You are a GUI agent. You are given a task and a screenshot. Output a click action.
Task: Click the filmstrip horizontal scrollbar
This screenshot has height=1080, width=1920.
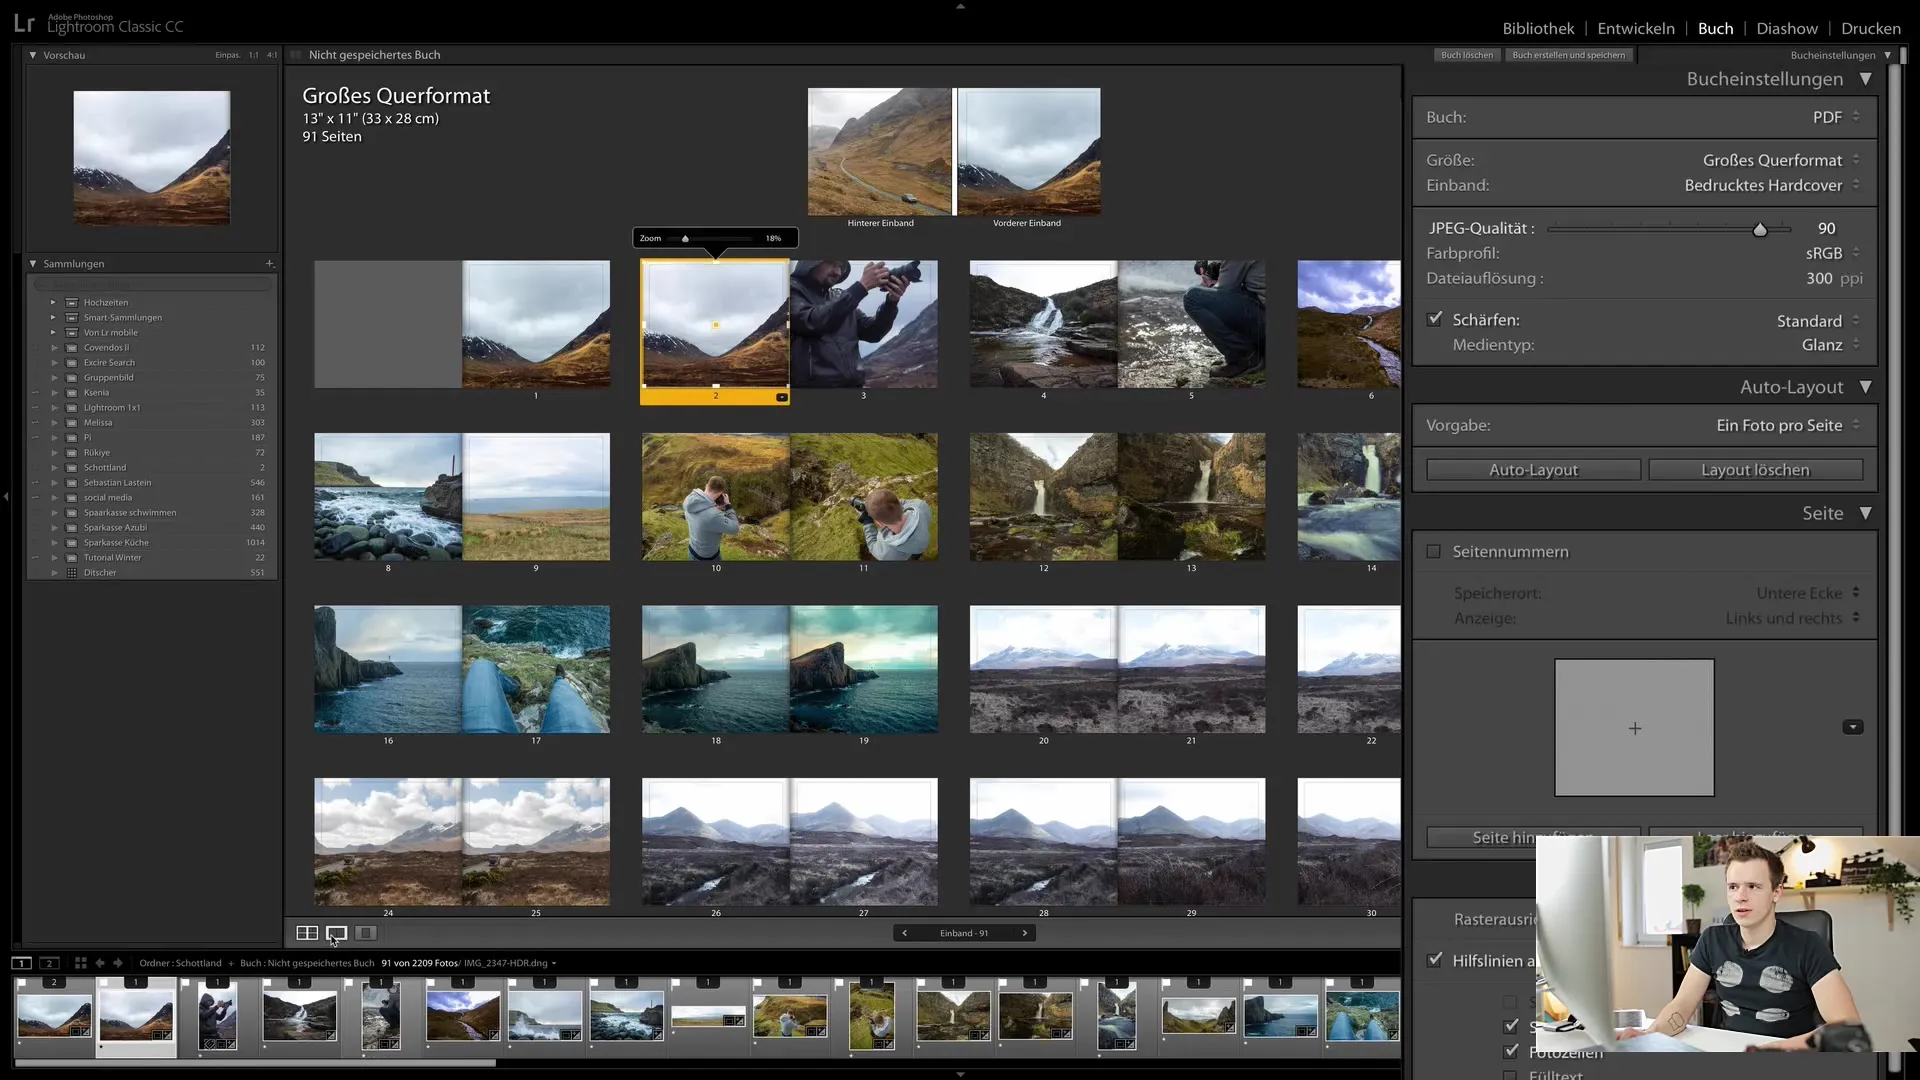click(255, 1063)
